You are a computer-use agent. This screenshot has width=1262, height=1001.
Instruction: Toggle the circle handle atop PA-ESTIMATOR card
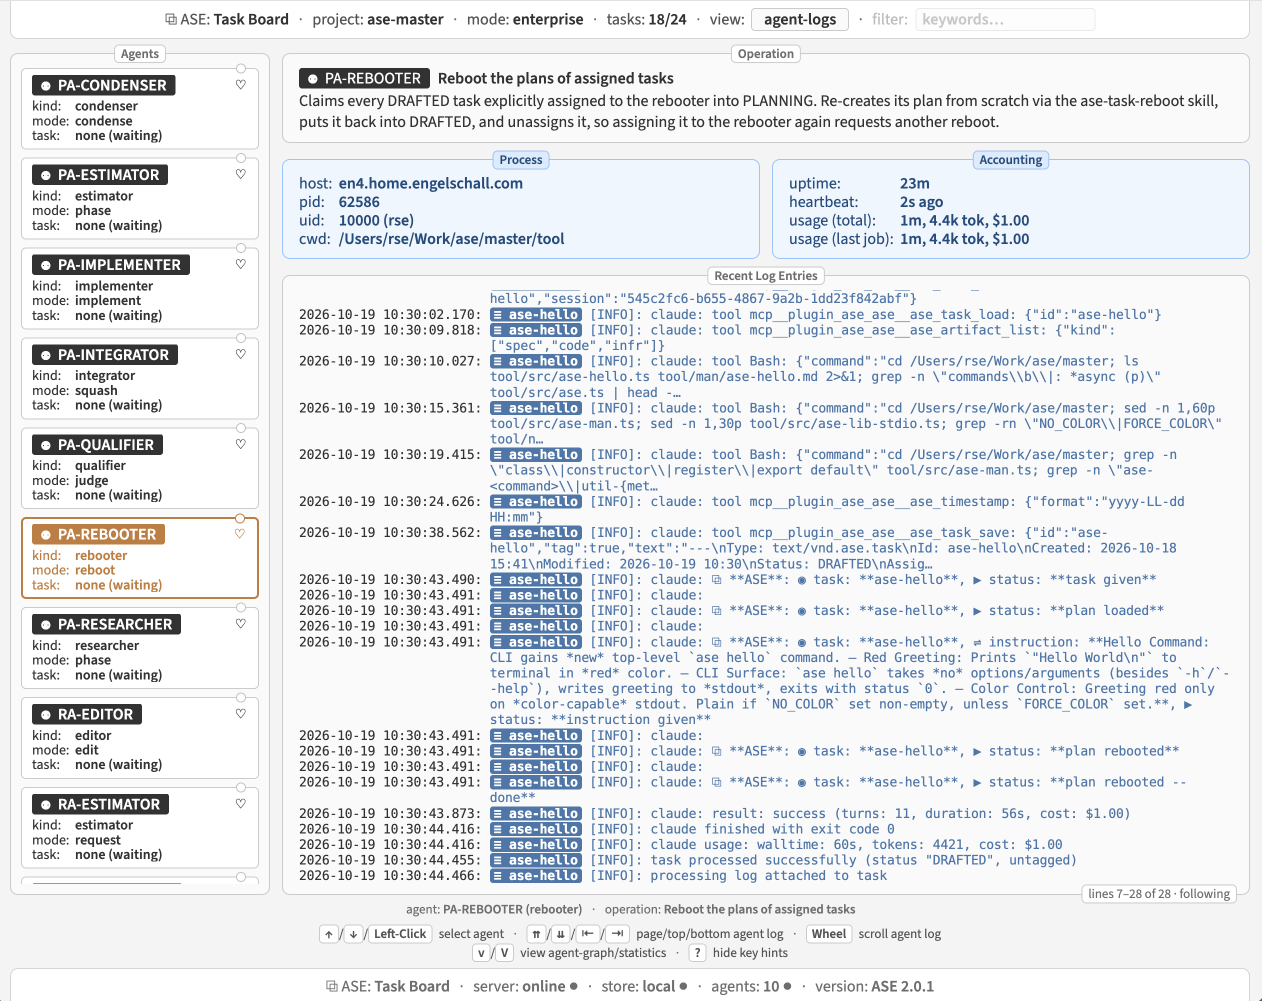point(241,158)
